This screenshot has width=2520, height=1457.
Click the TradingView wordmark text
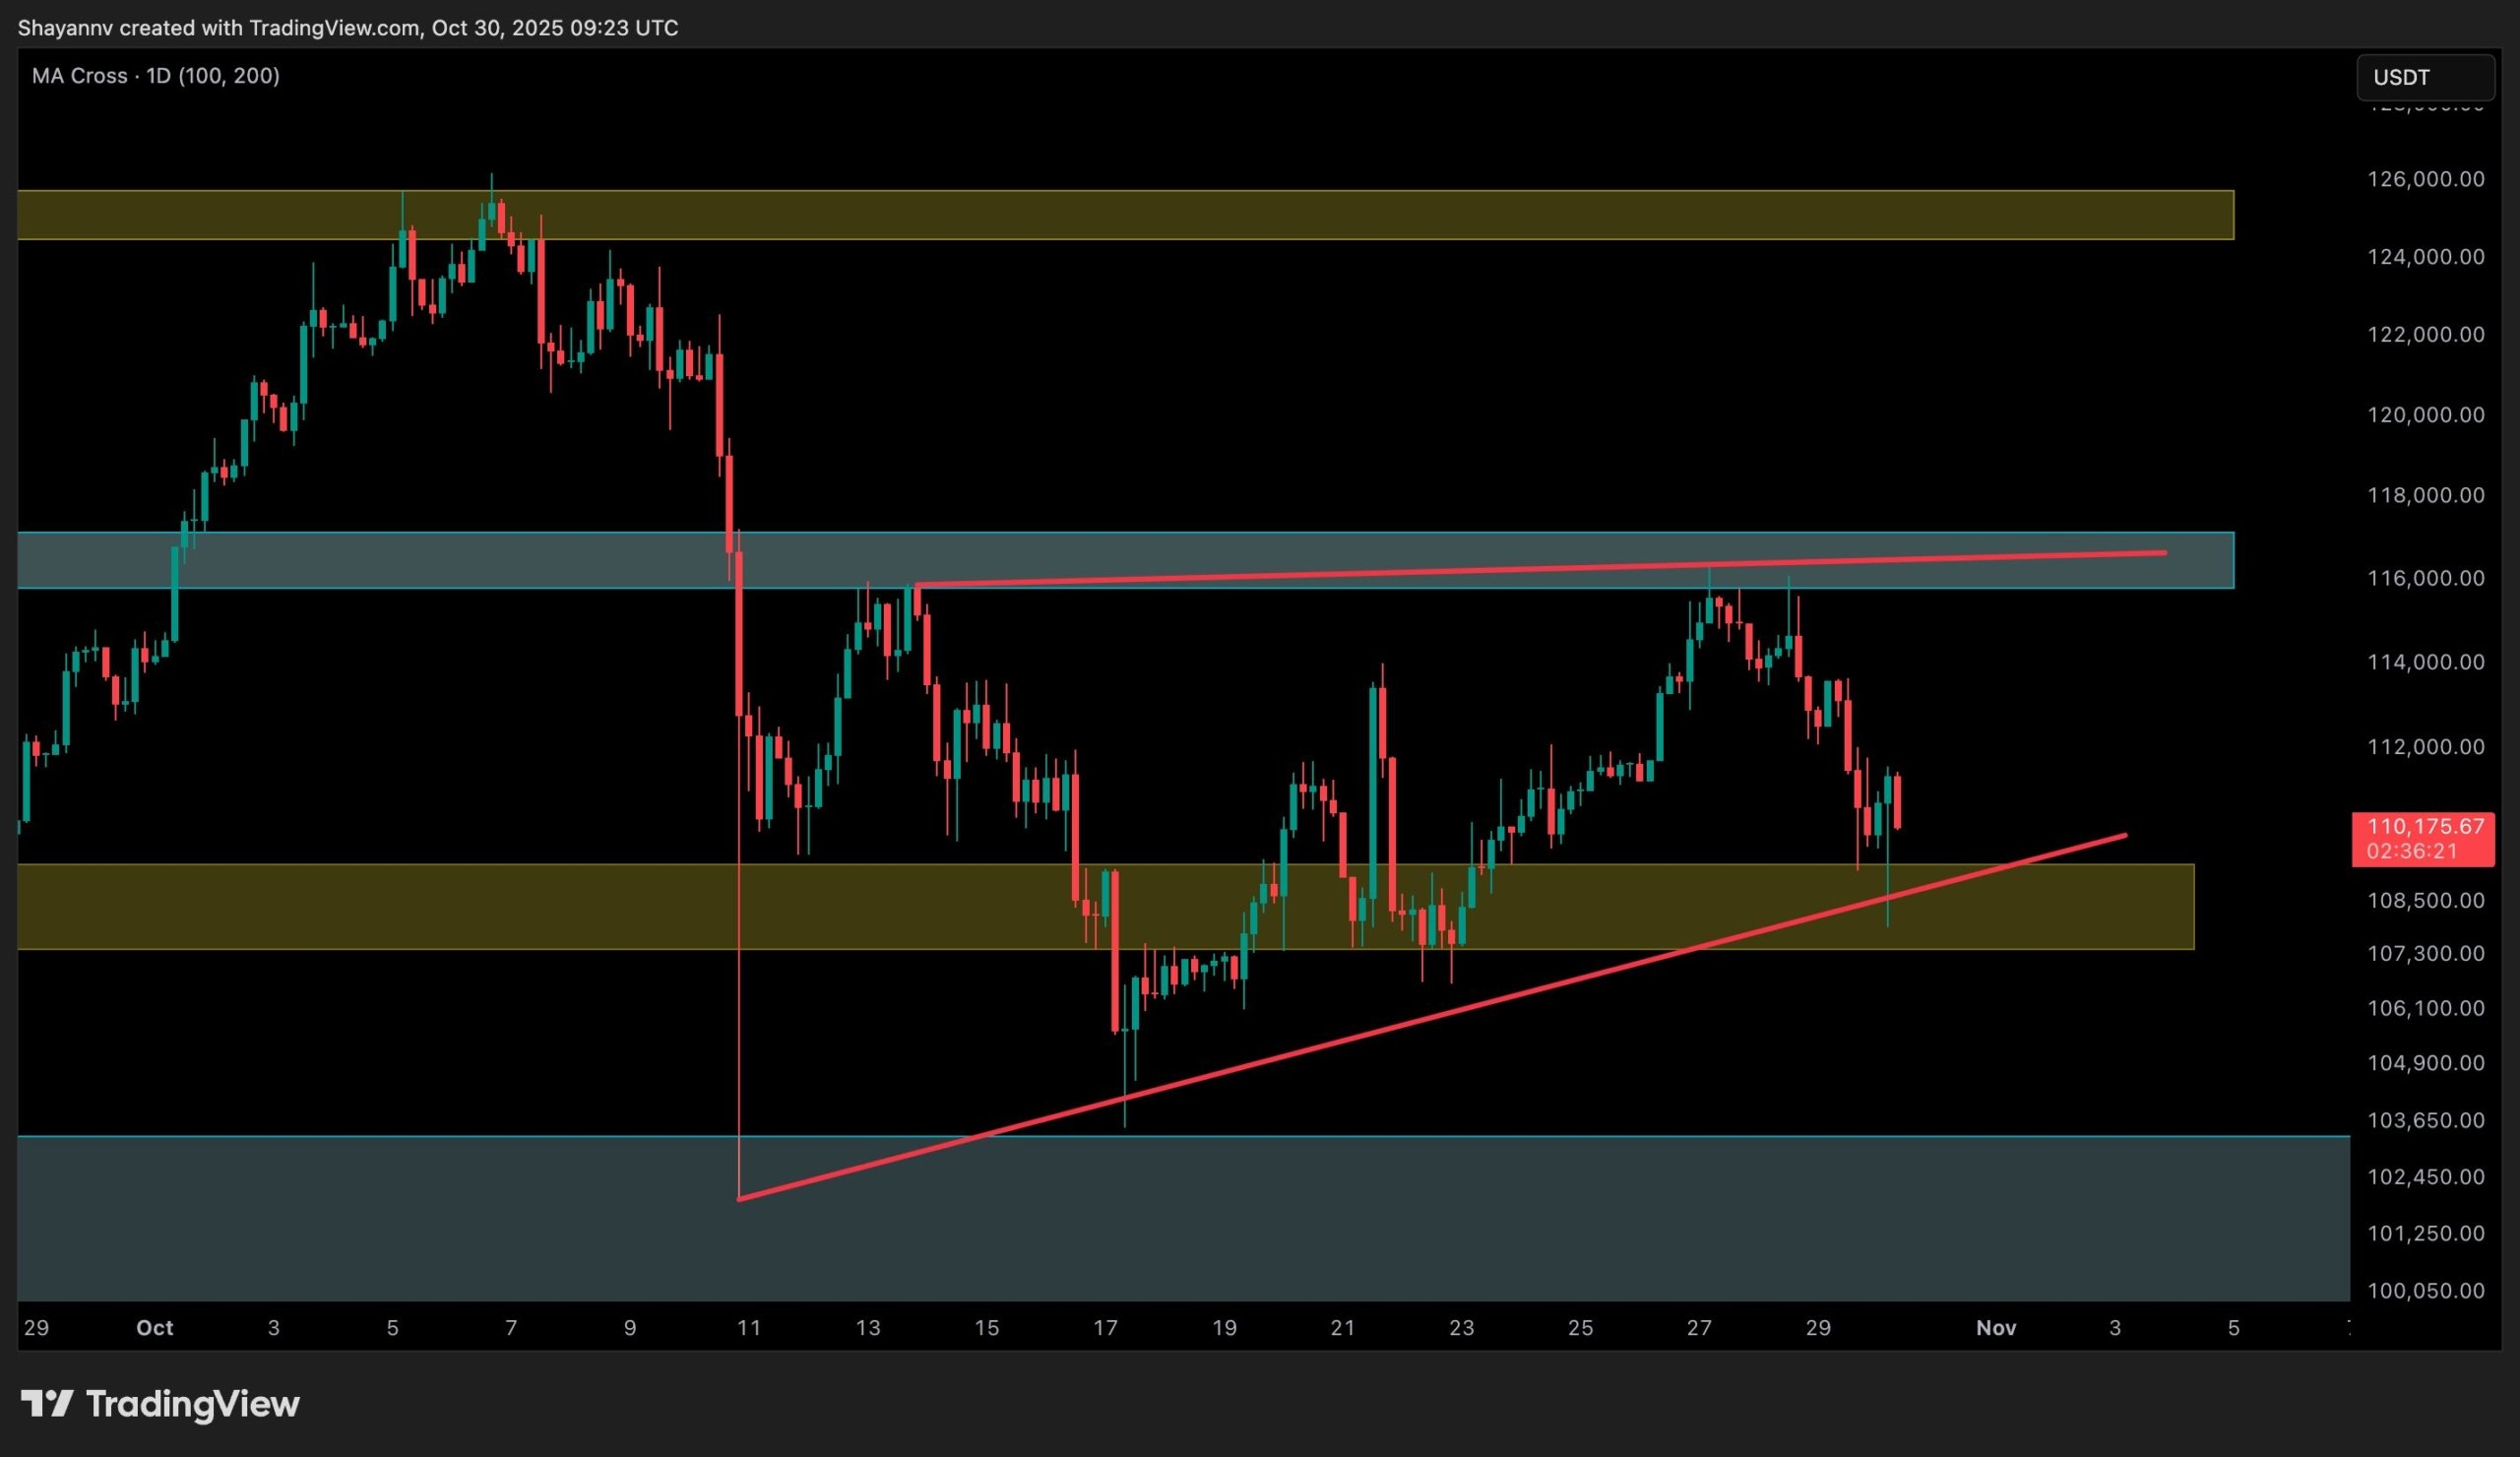click(x=193, y=1404)
